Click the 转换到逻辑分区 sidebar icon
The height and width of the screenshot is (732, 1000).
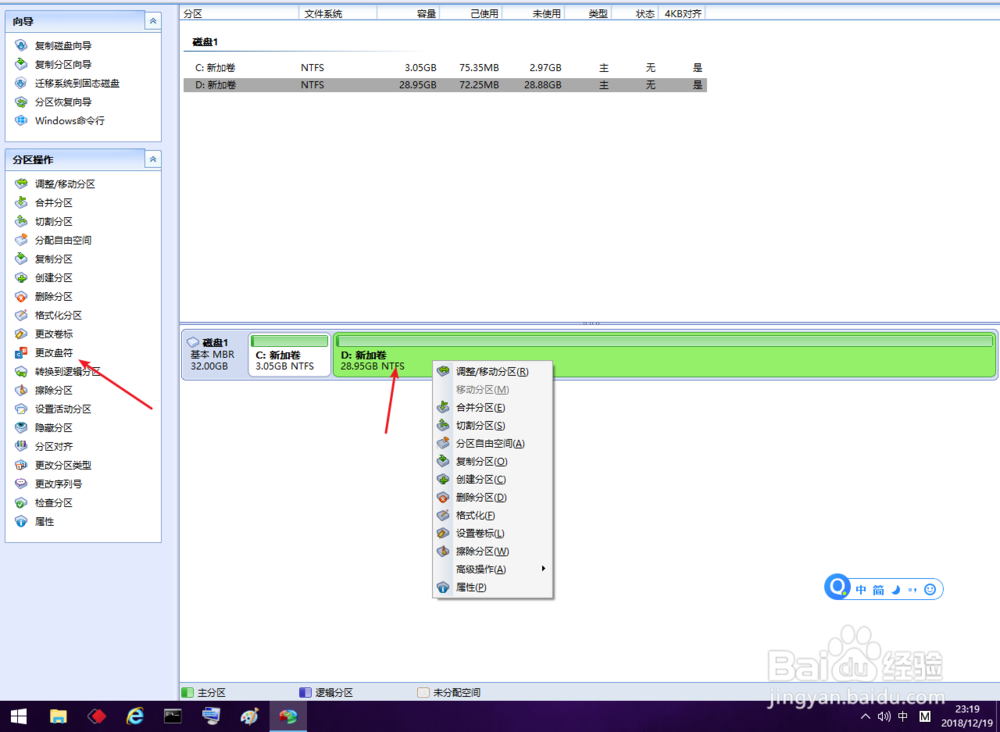pyautogui.click(x=21, y=371)
